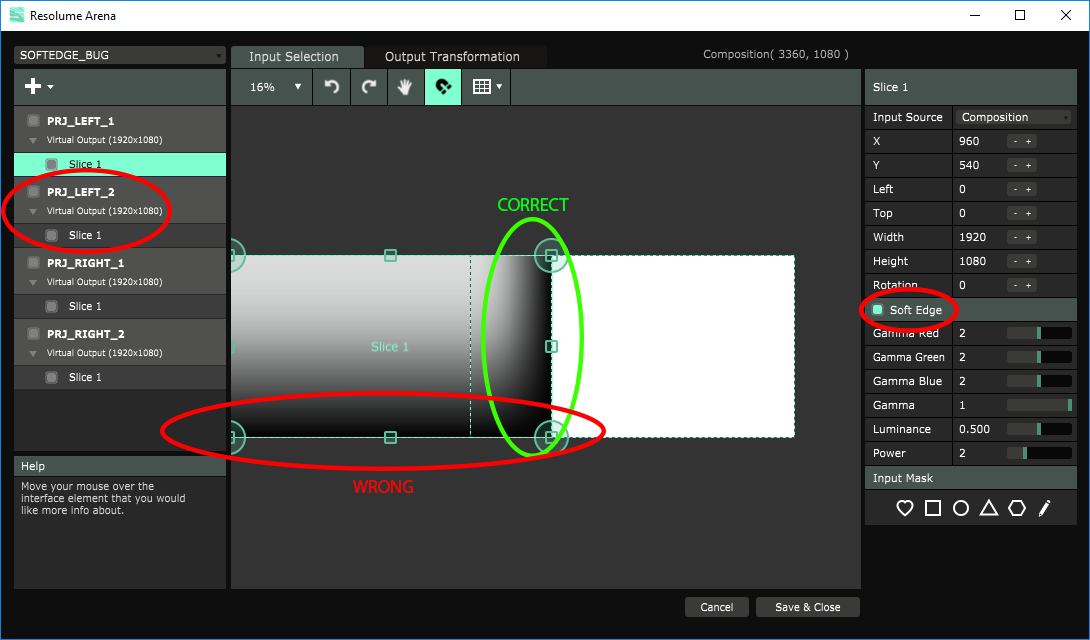
Task: Open the Input Source Composition dropdown
Action: pyautogui.click(x=1014, y=117)
